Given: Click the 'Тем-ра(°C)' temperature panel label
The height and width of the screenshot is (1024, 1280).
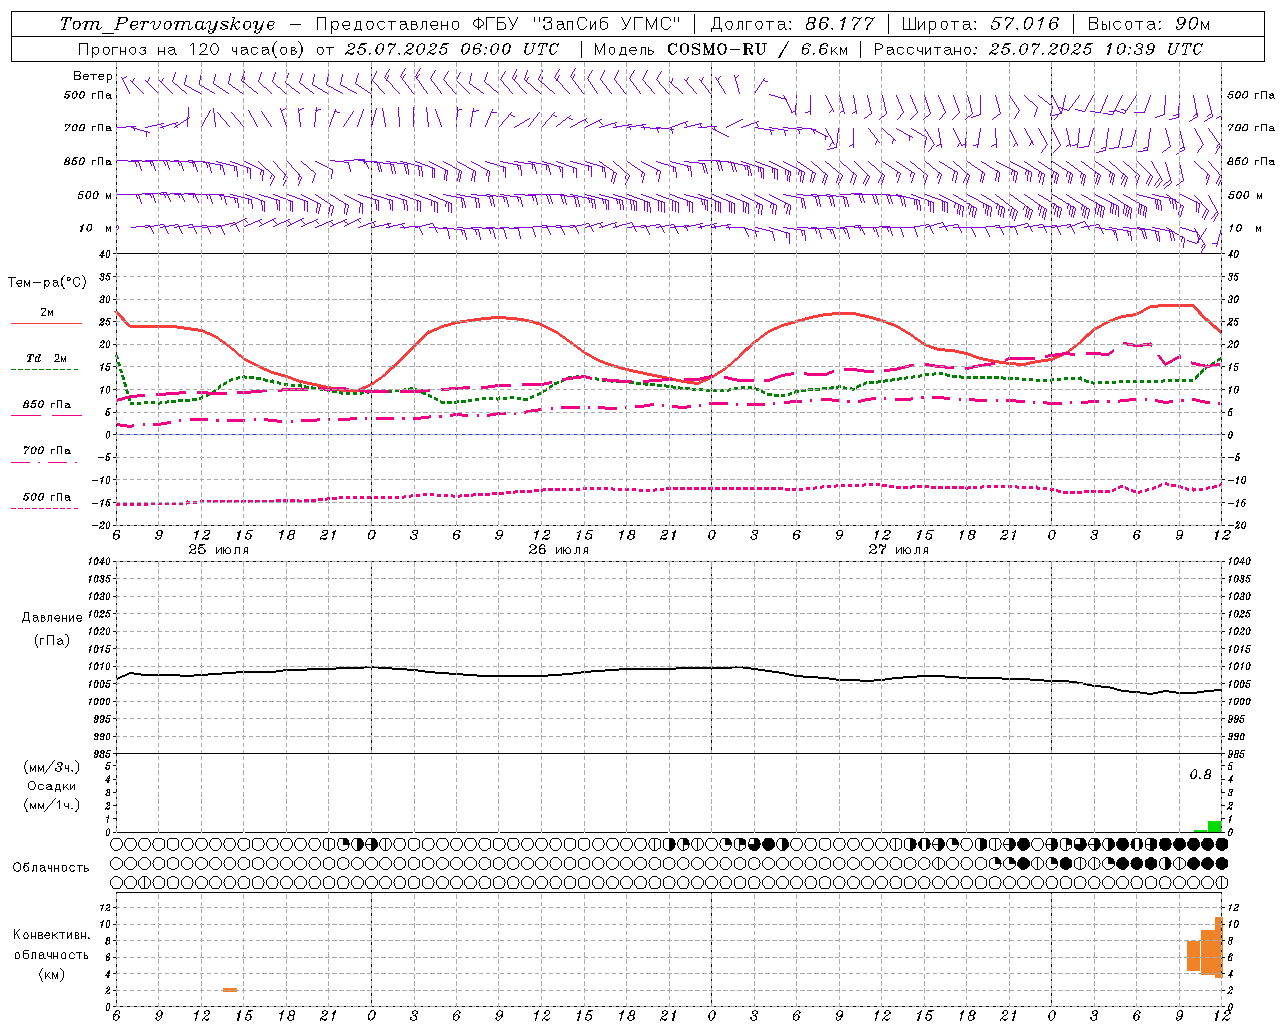Looking at the screenshot, I should coord(47,283).
